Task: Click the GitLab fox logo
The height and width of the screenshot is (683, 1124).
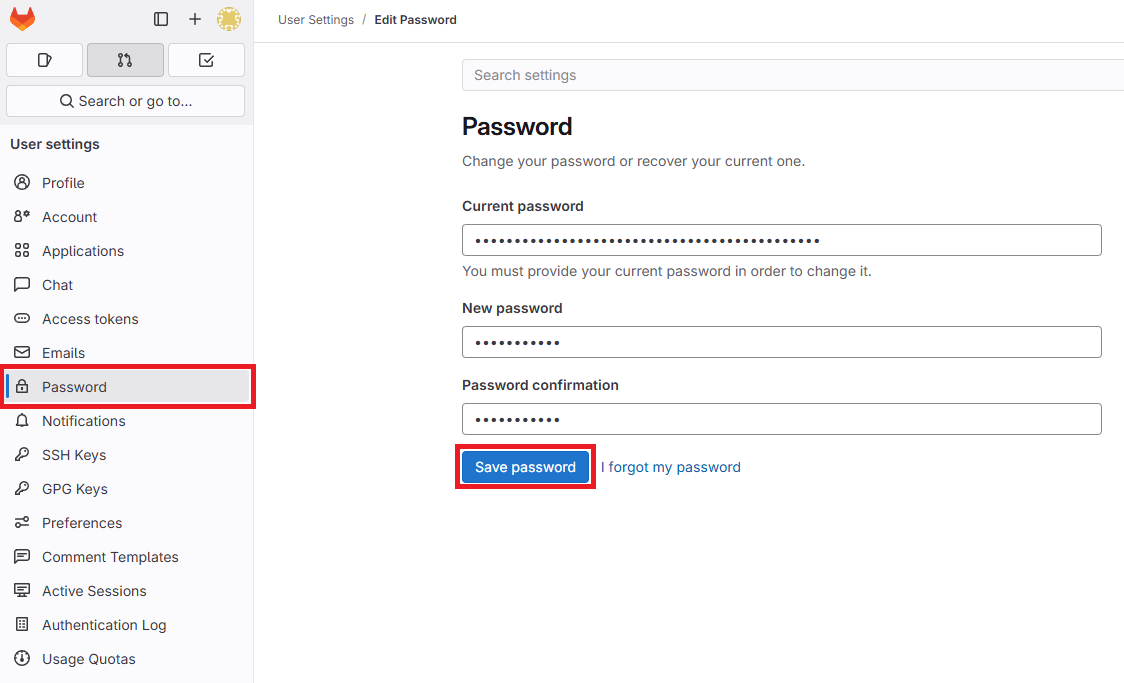Action: click(22, 19)
